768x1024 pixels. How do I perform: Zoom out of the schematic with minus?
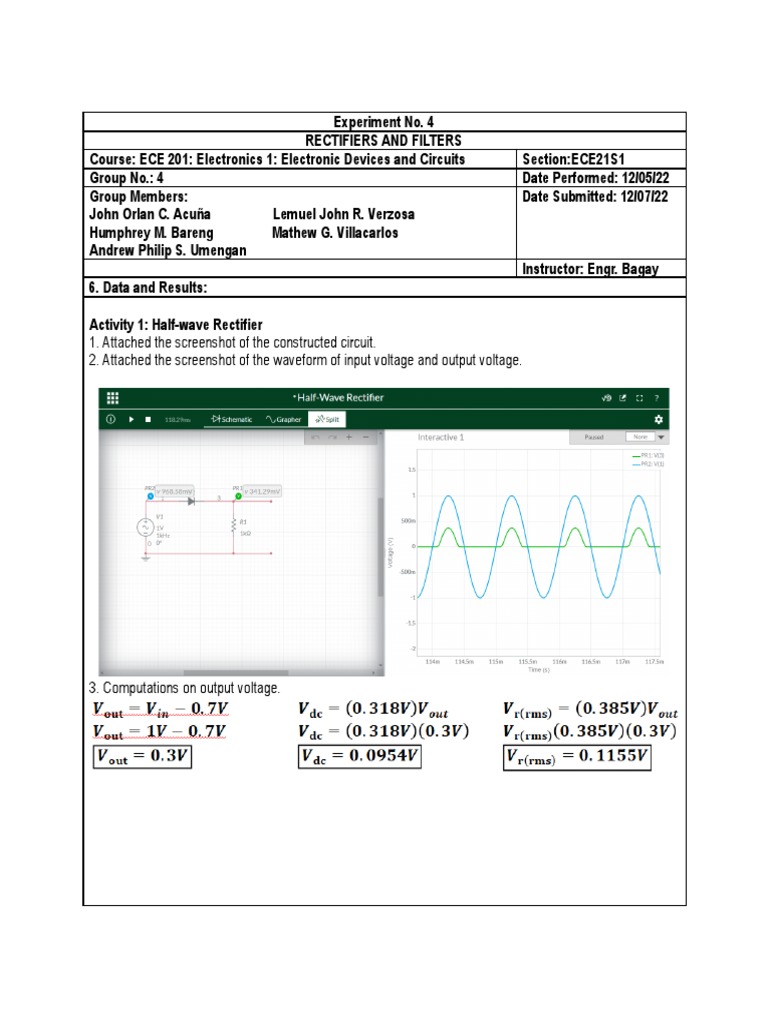pyautogui.click(x=366, y=437)
